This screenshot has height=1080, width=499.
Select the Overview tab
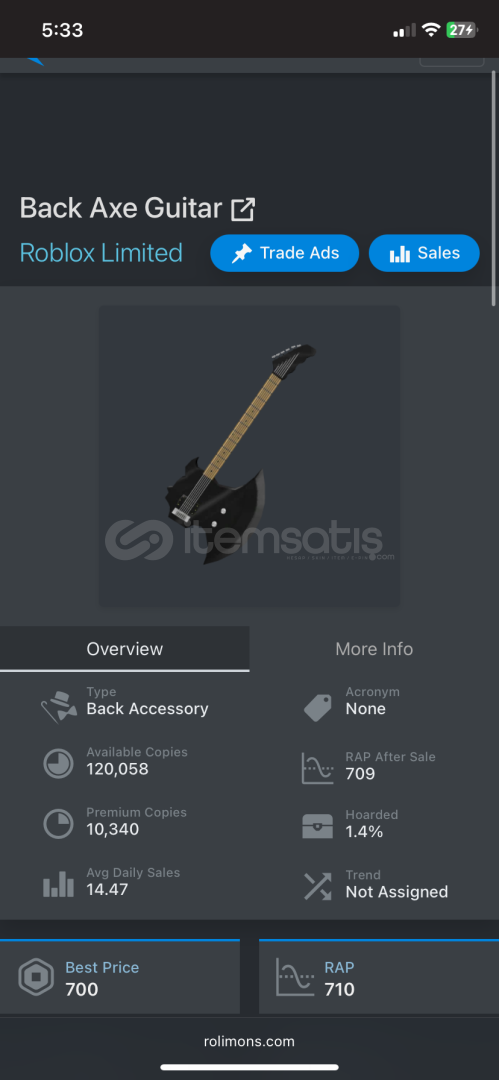pos(125,649)
